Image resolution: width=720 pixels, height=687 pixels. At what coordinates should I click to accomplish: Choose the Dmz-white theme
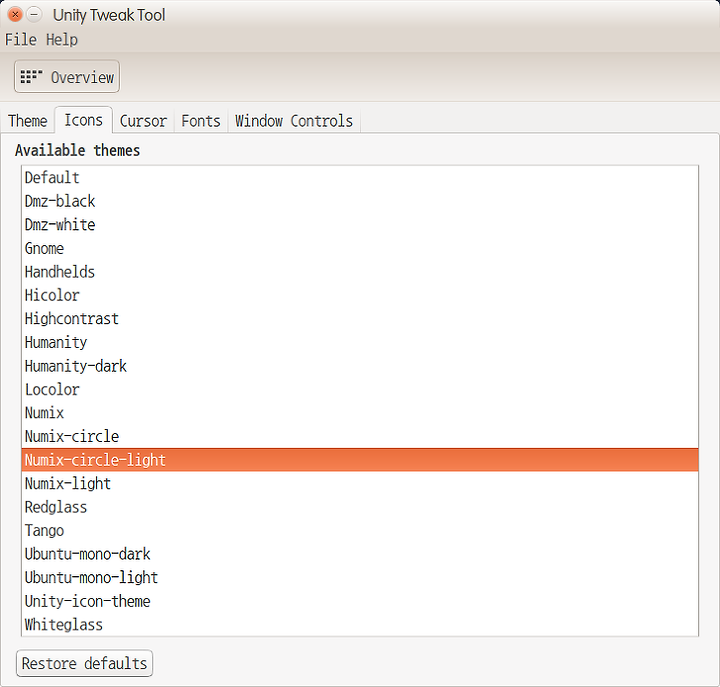(x=360, y=225)
